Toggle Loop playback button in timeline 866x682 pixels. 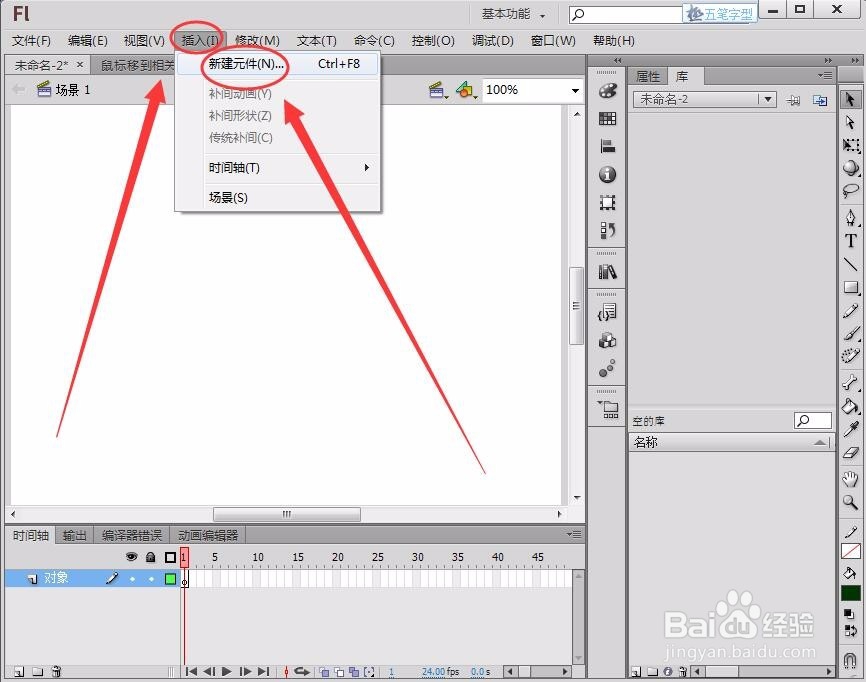[x=302, y=672]
